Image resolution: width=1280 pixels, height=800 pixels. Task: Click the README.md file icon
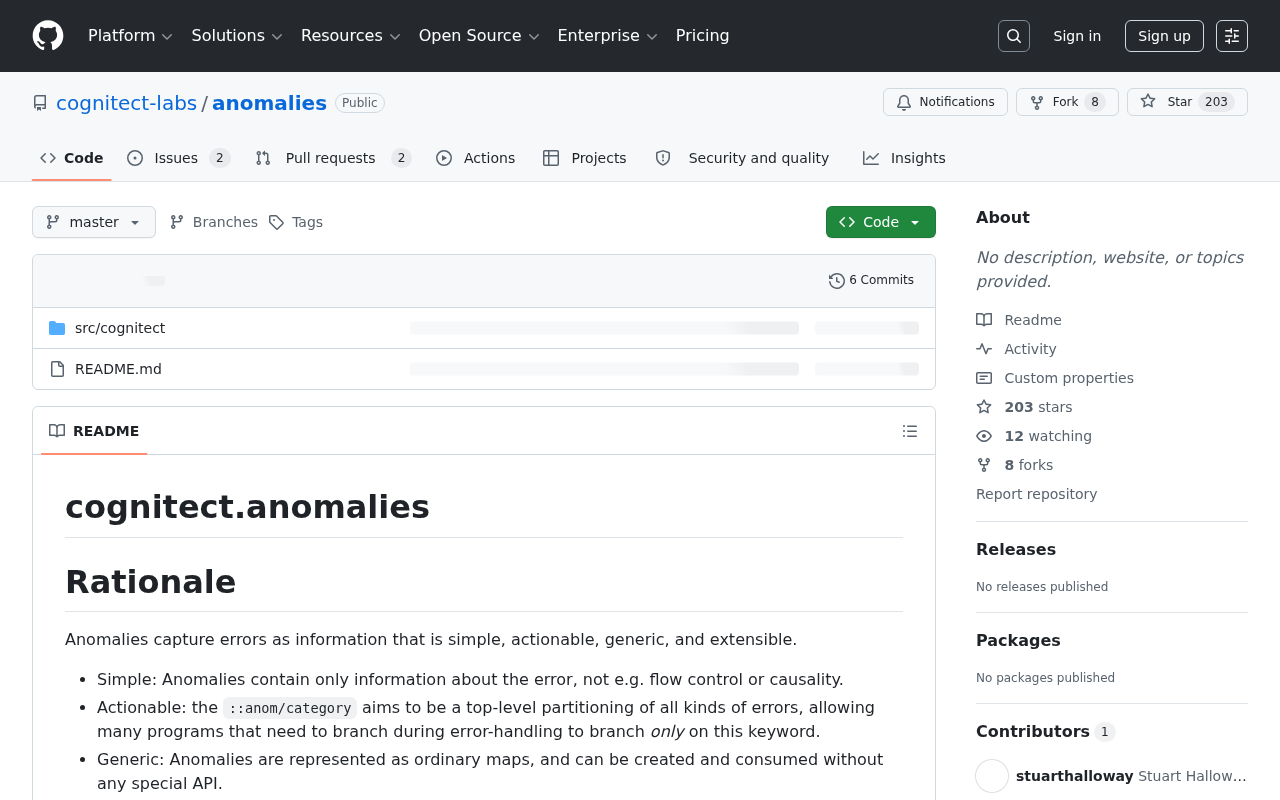click(57, 369)
